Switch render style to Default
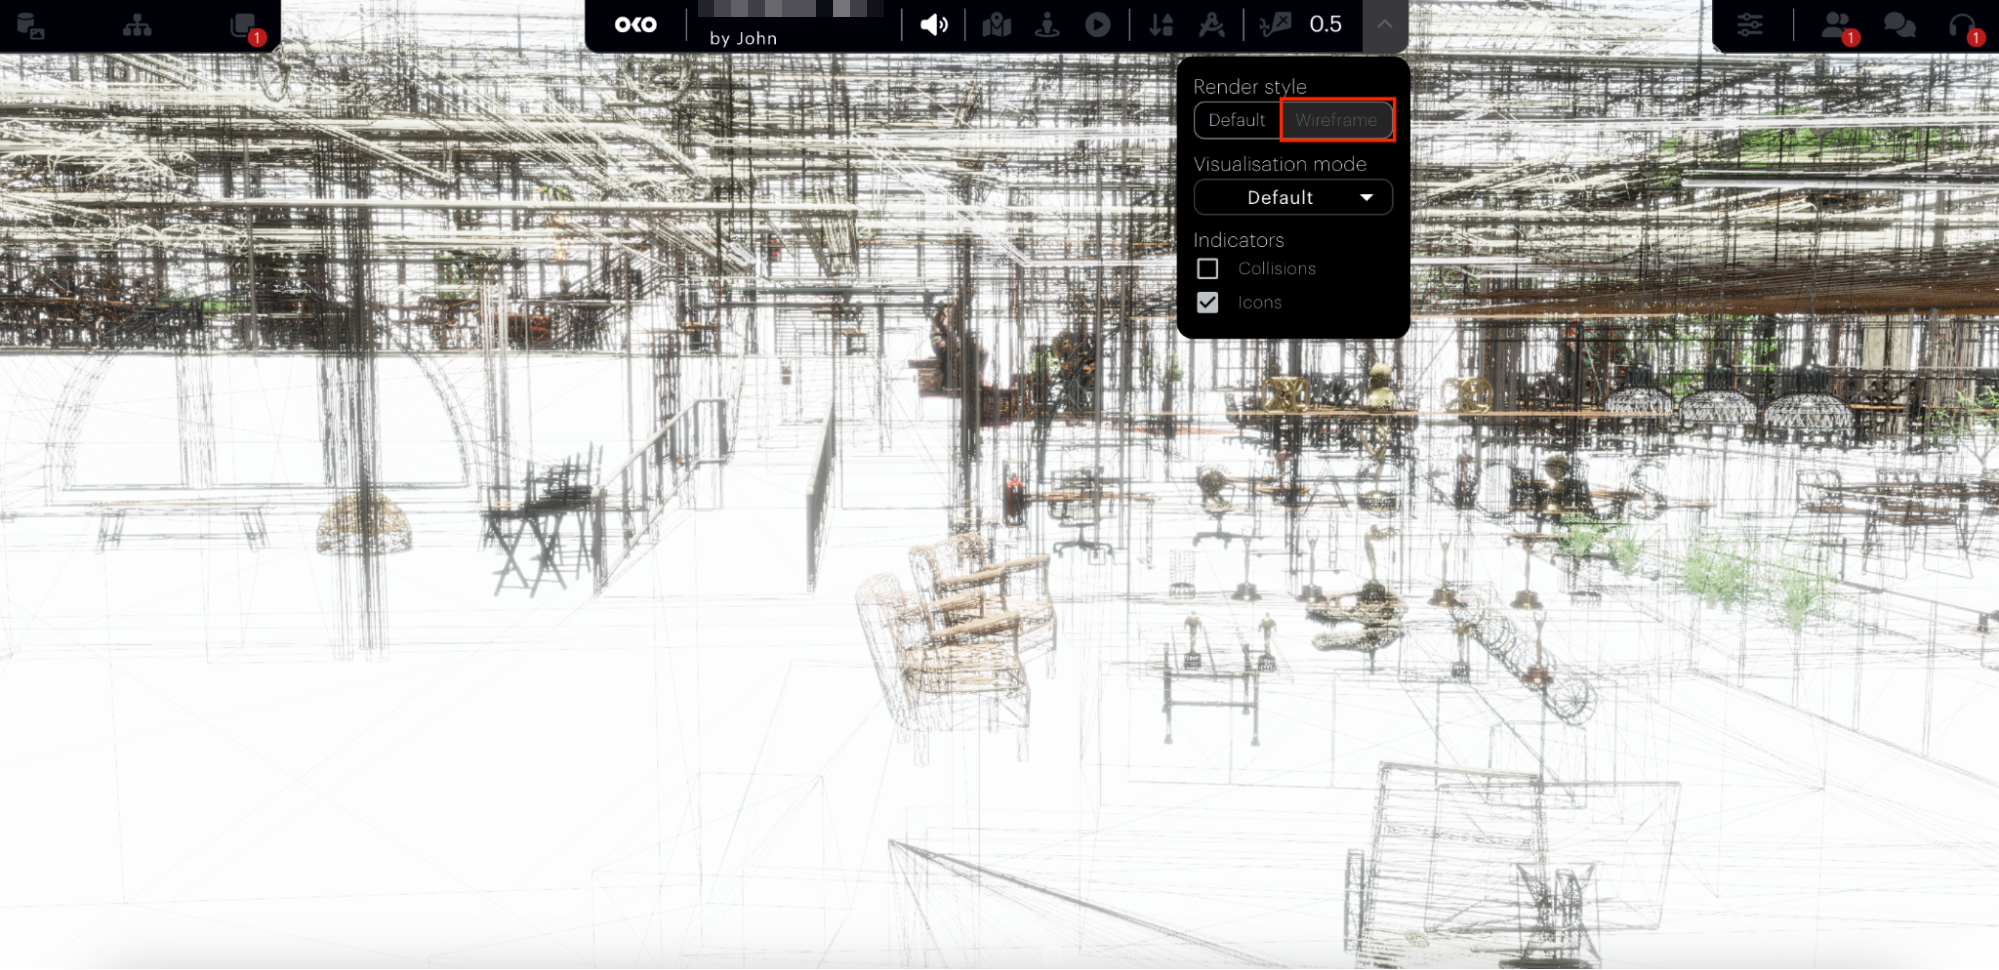The image size is (1999, 970). pyautogui.click(x=1237, y=120)
